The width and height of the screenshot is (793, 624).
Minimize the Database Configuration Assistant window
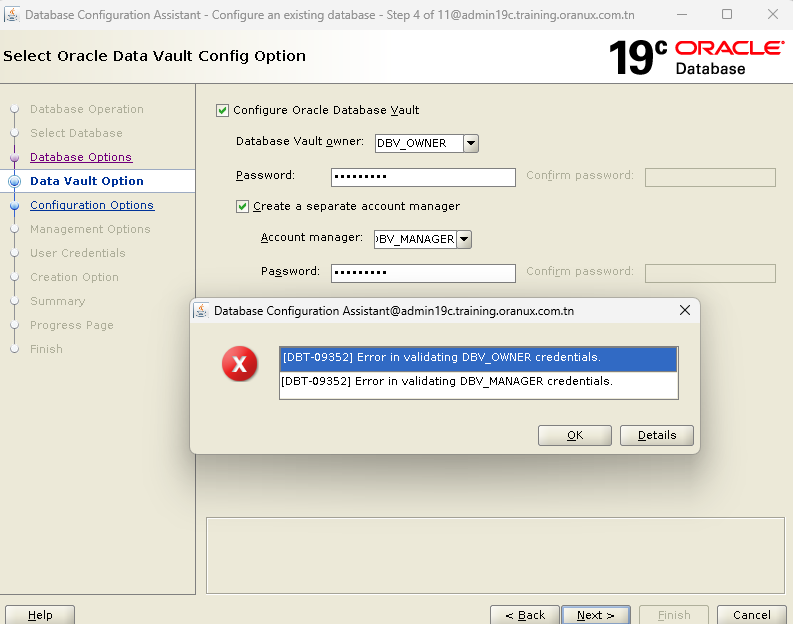pyautogui.click(x=682, y=14)
